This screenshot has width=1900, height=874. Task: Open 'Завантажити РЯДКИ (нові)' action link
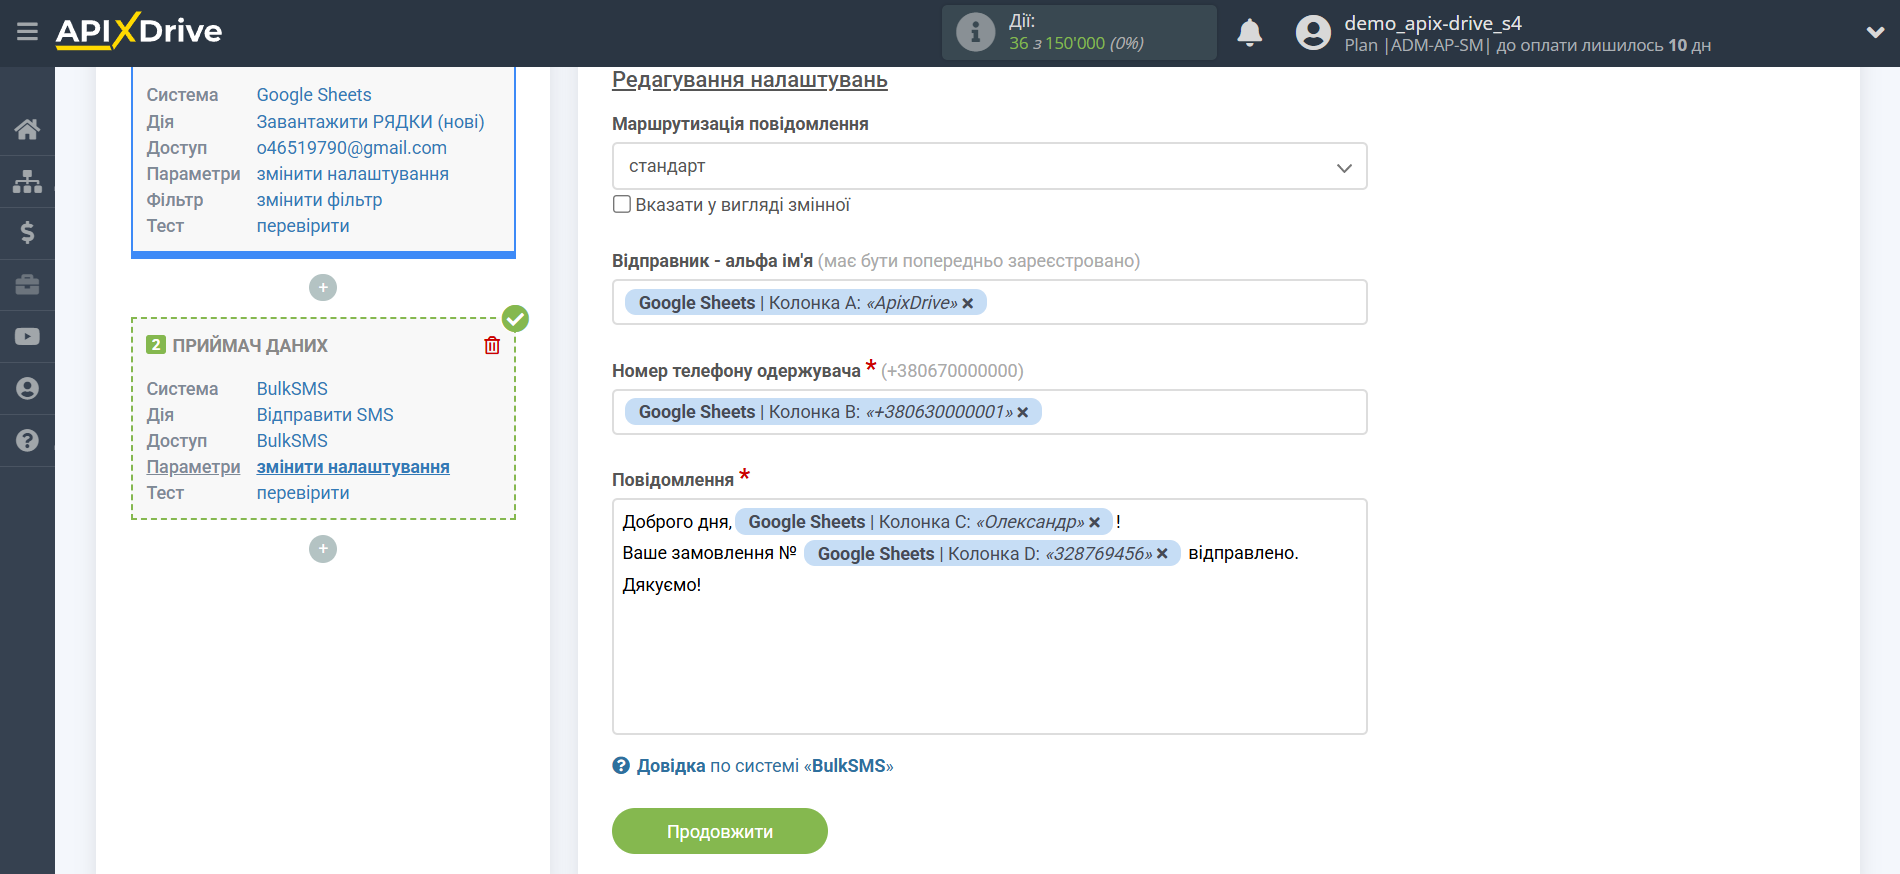370,122
